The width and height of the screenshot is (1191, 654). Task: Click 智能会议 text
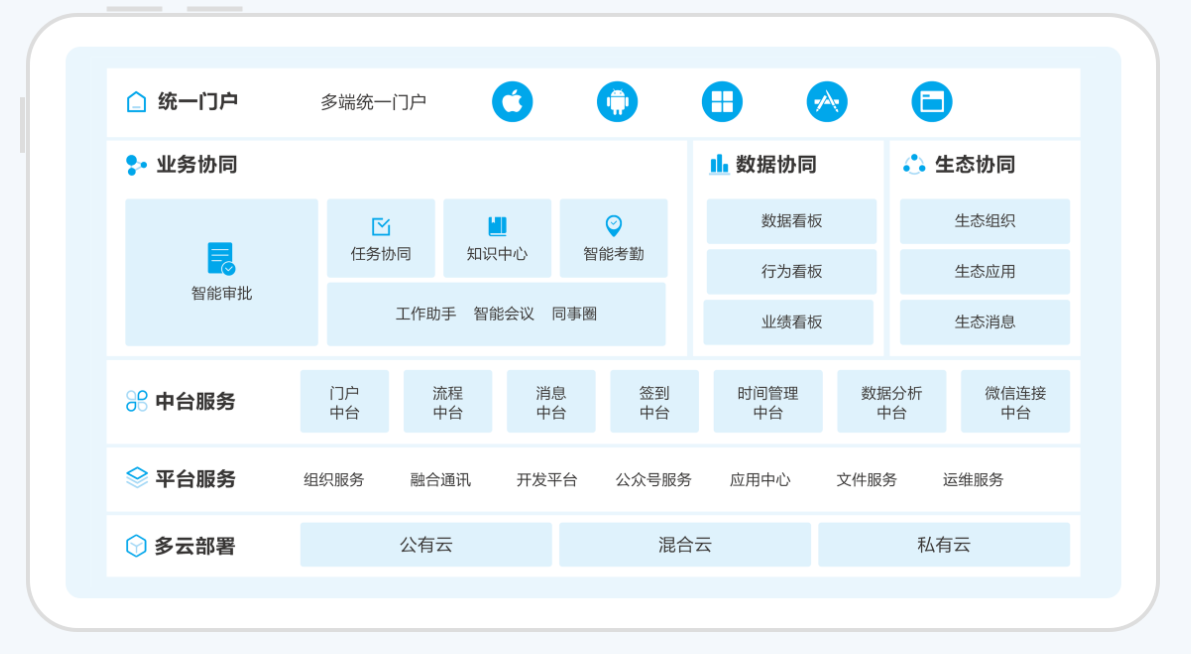click(504, 314)
